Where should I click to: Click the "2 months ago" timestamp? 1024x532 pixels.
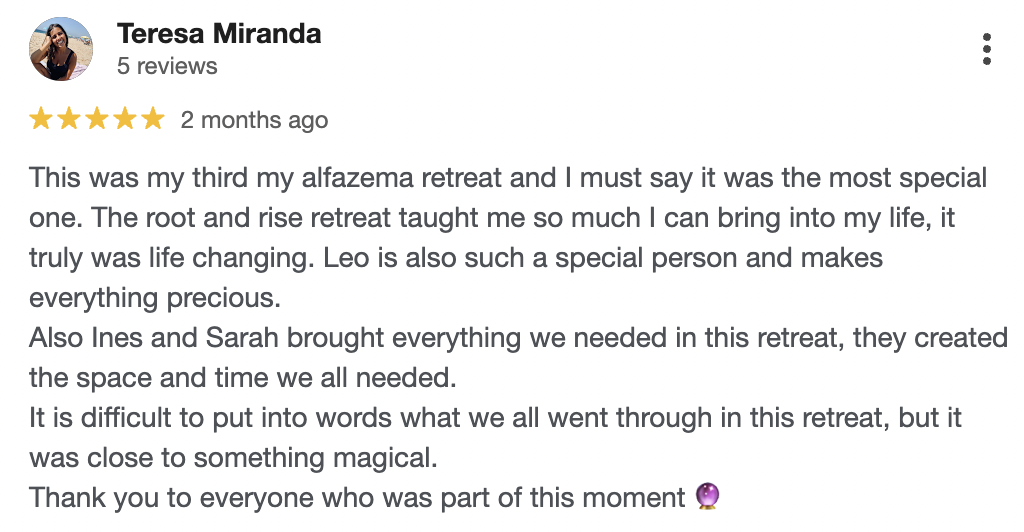[x=254, y=120]
